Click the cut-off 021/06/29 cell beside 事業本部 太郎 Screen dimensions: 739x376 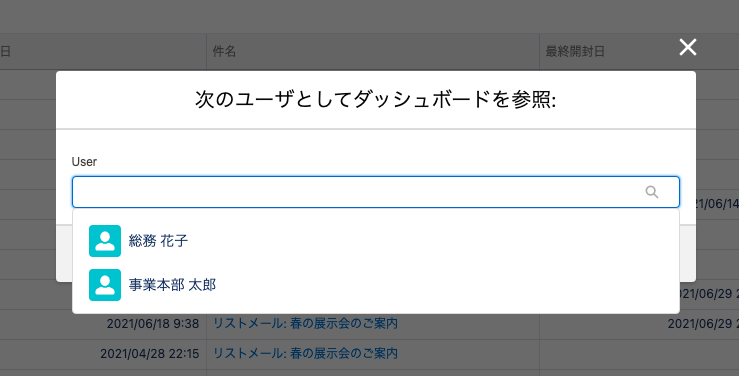(x=709, y=294)
